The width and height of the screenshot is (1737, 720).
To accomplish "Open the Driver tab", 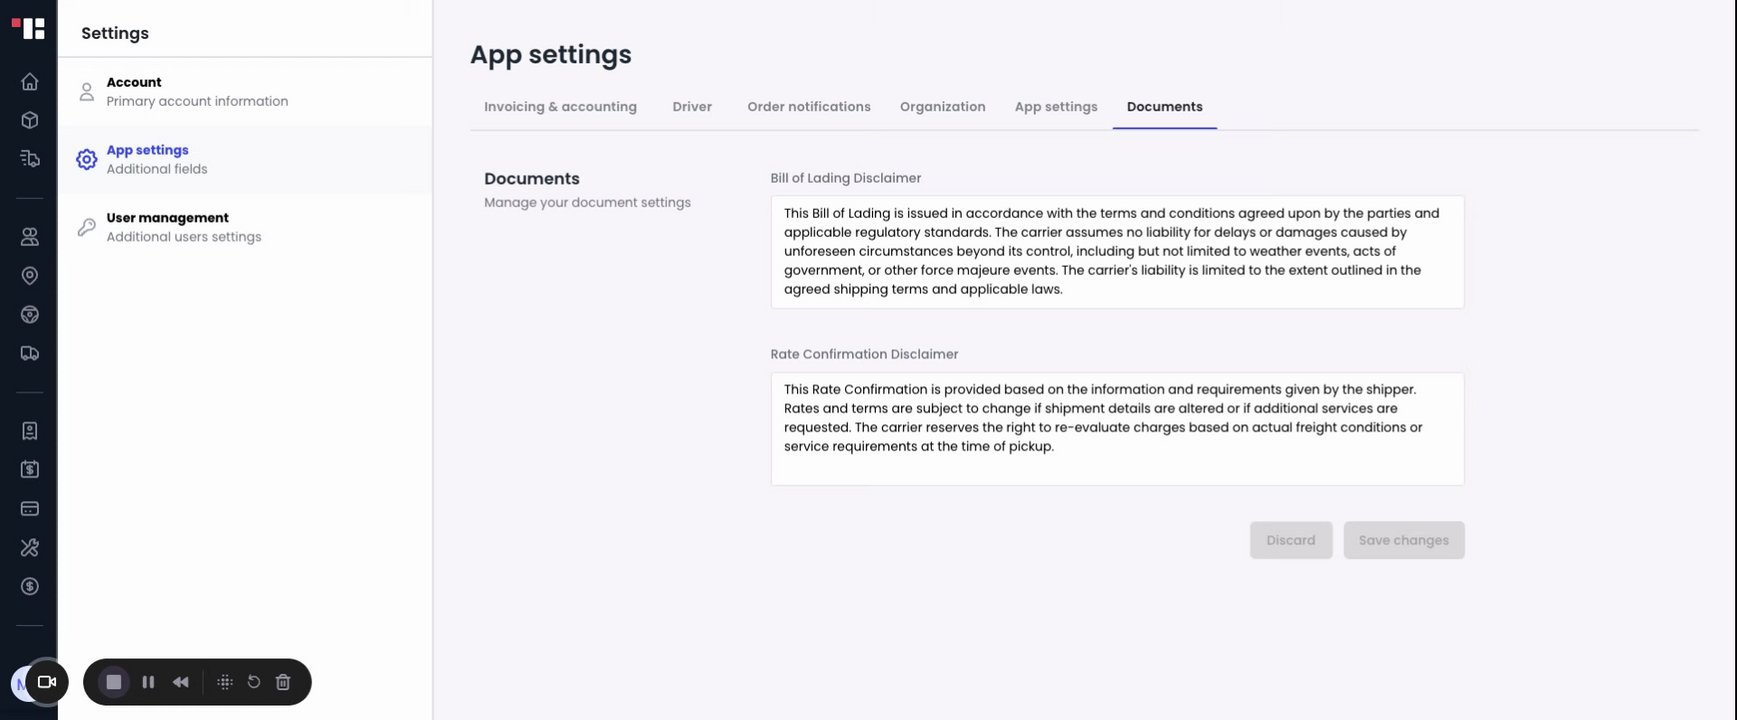I will pos(692,107).
